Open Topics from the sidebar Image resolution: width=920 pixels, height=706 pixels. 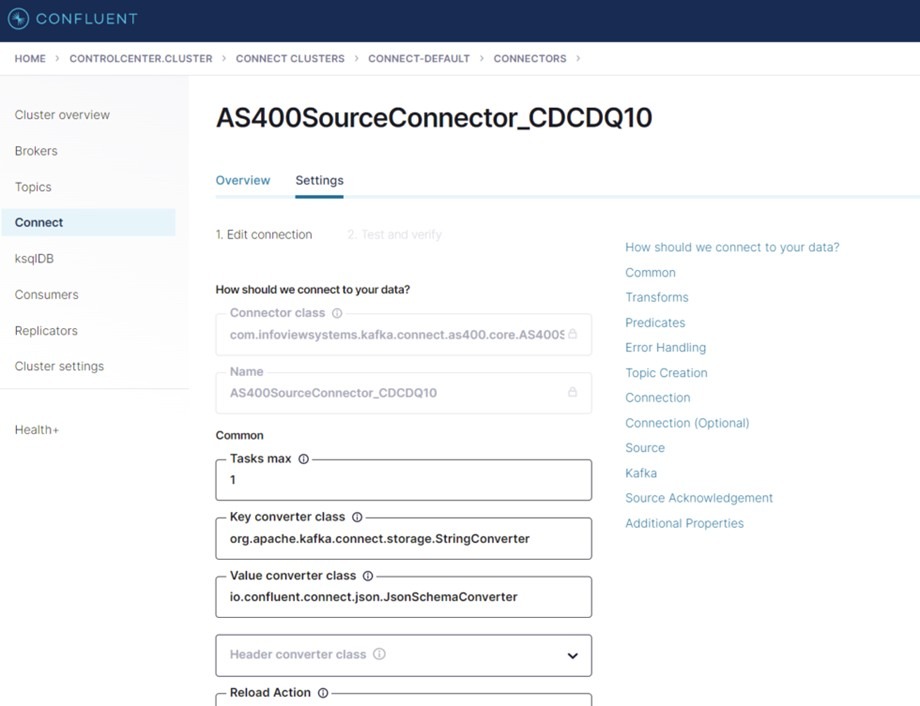point(33,186)
